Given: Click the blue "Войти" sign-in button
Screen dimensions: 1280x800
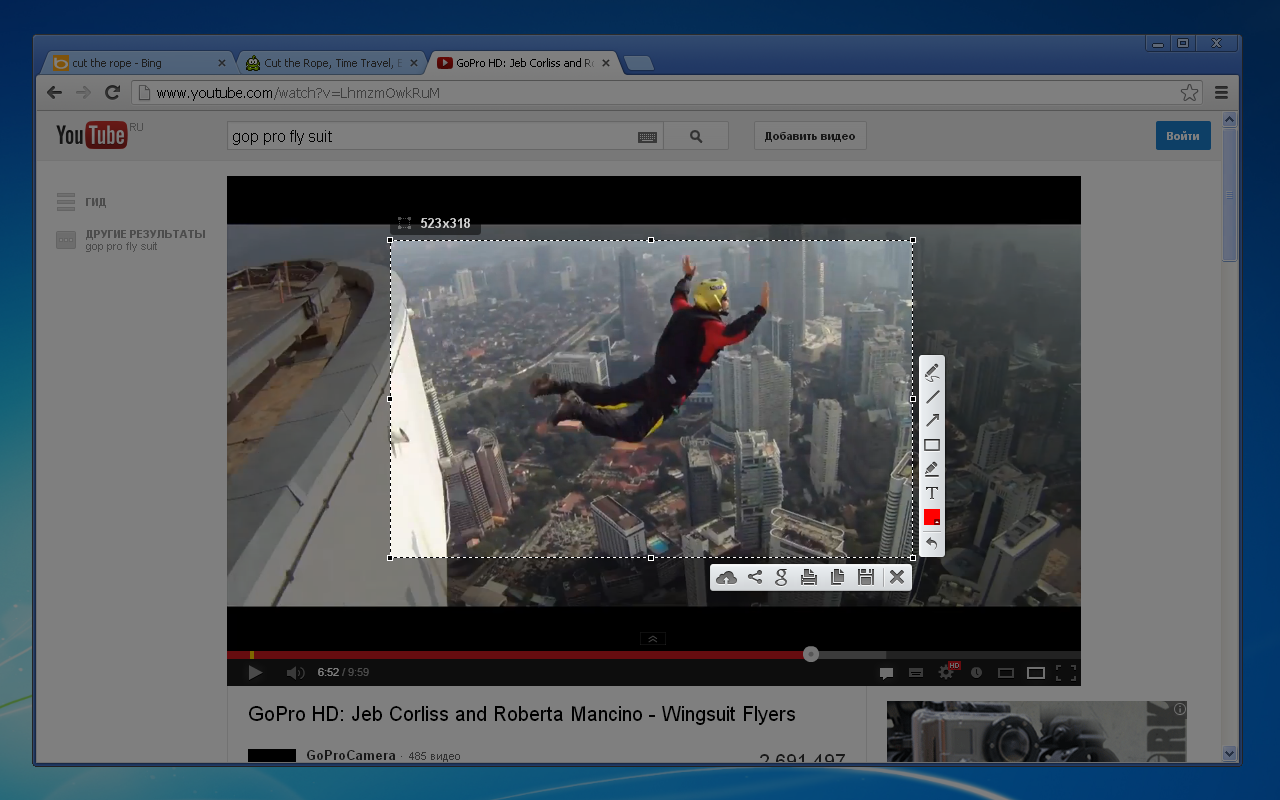Looking at the screenshot, I should [x=1182, y=136].
